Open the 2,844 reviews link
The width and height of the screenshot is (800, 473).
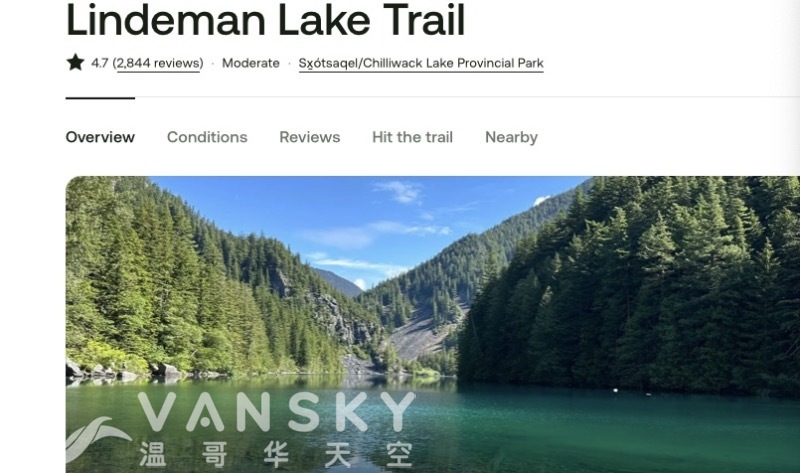159,63
